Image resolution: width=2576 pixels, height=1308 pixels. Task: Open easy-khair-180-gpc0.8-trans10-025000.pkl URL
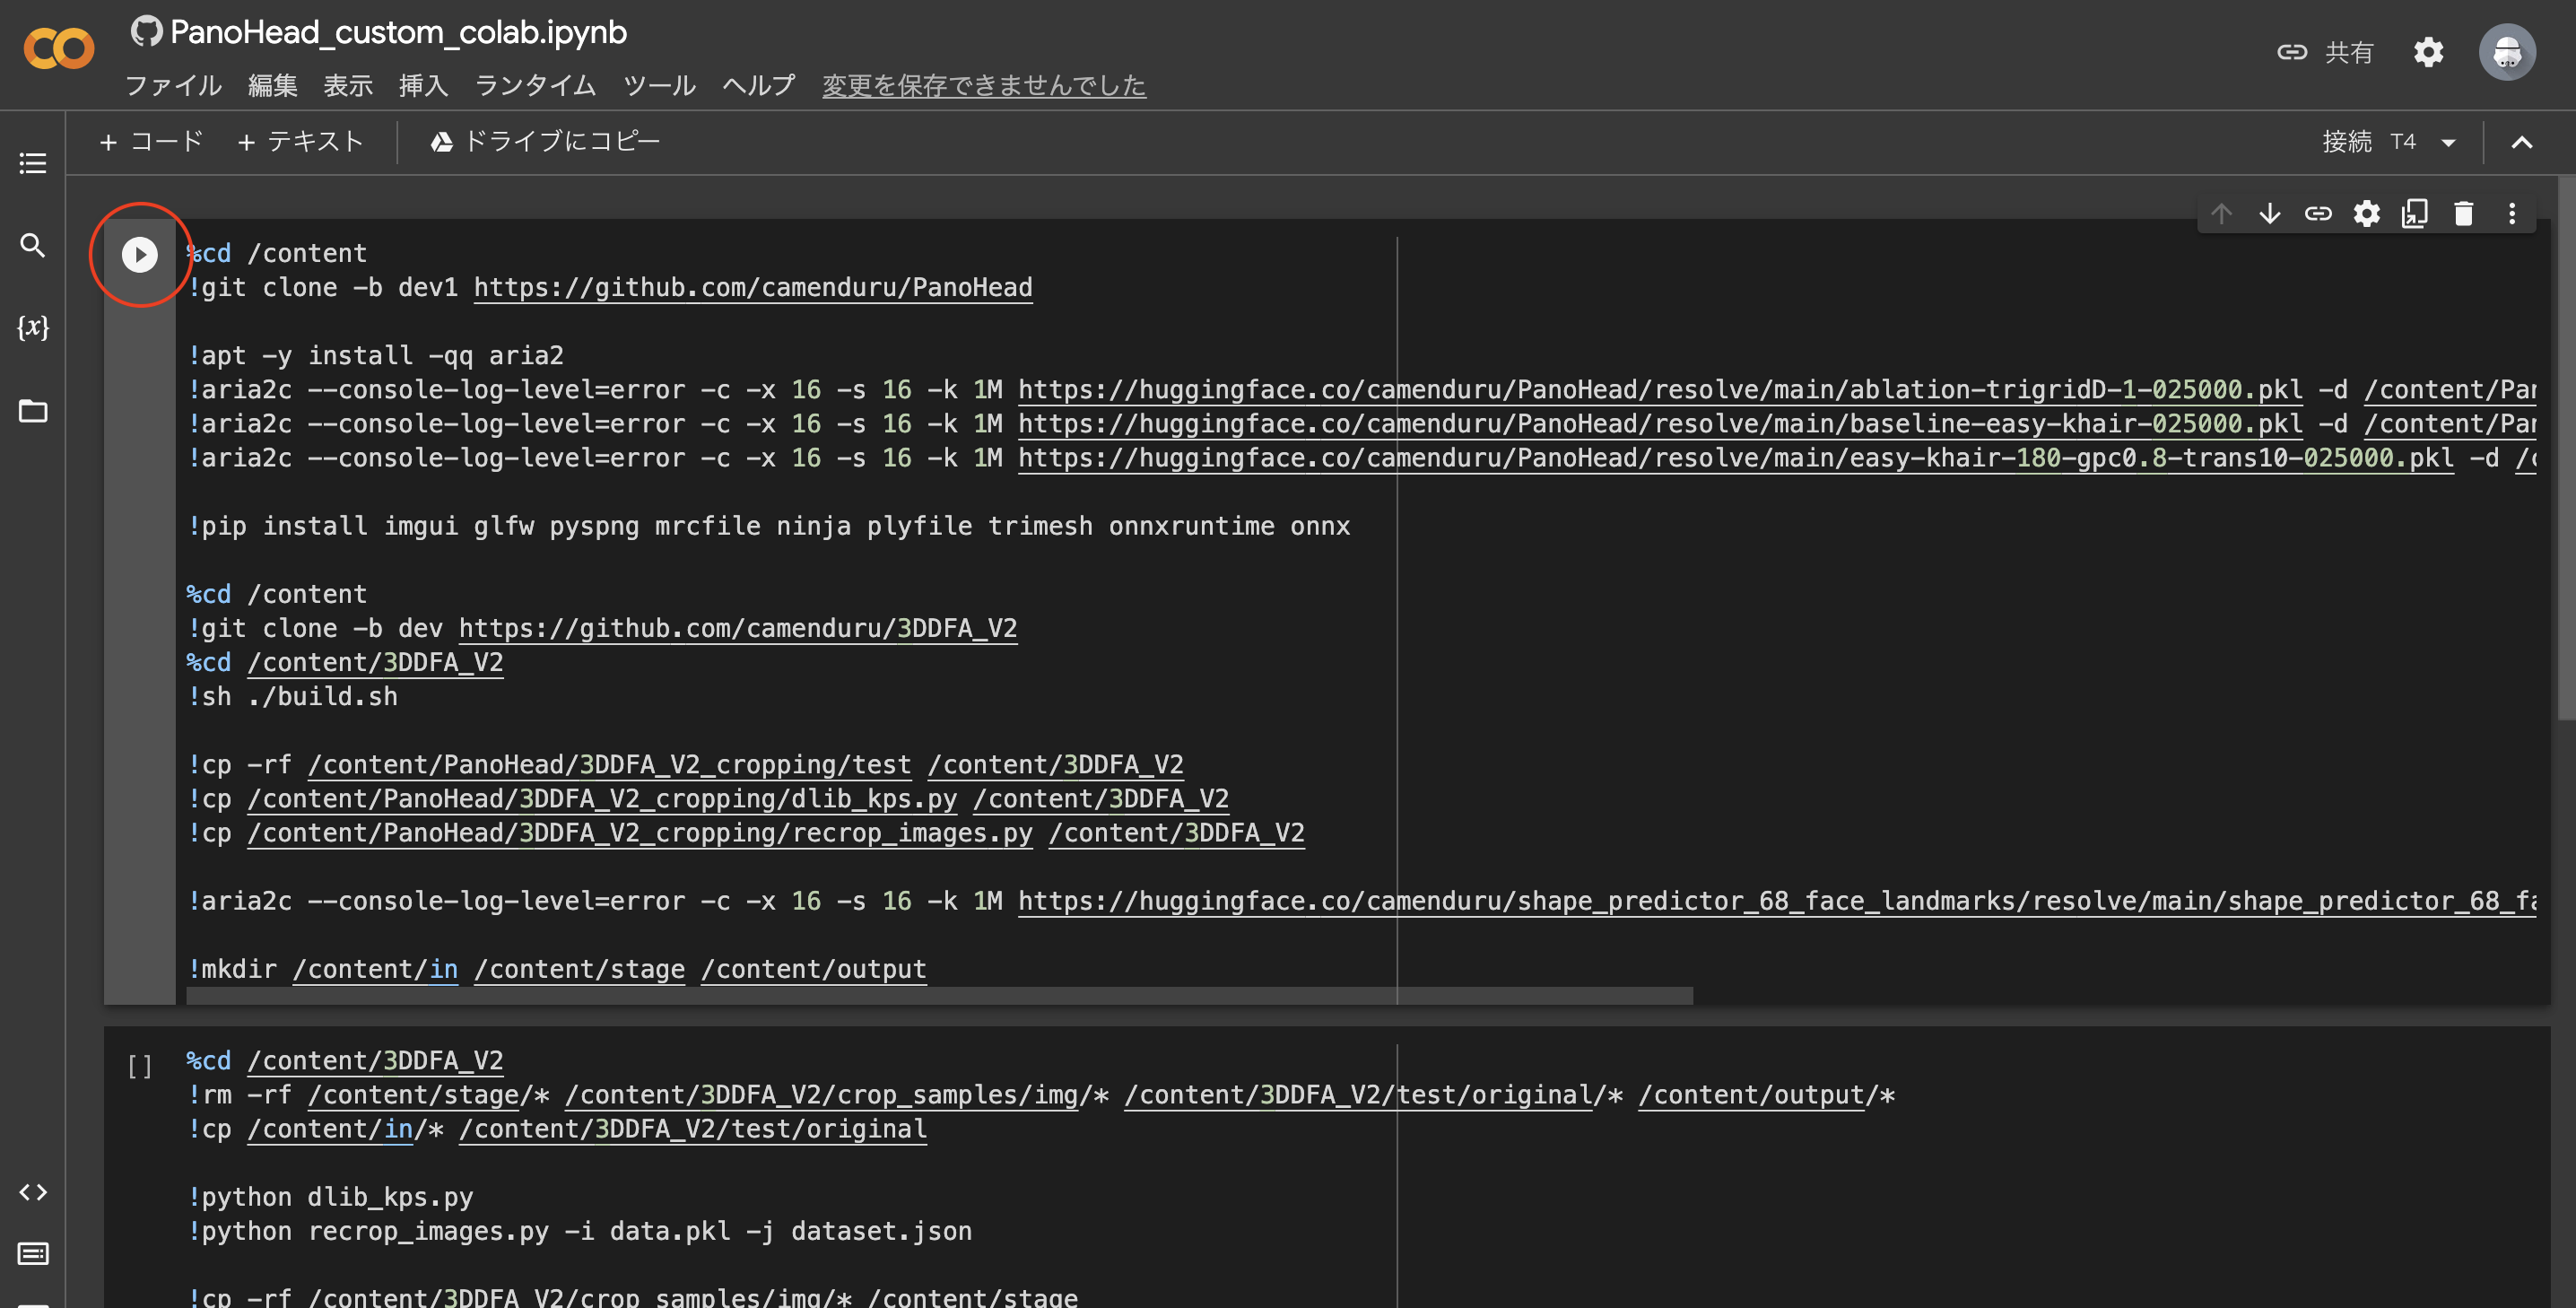[1736, 458]
